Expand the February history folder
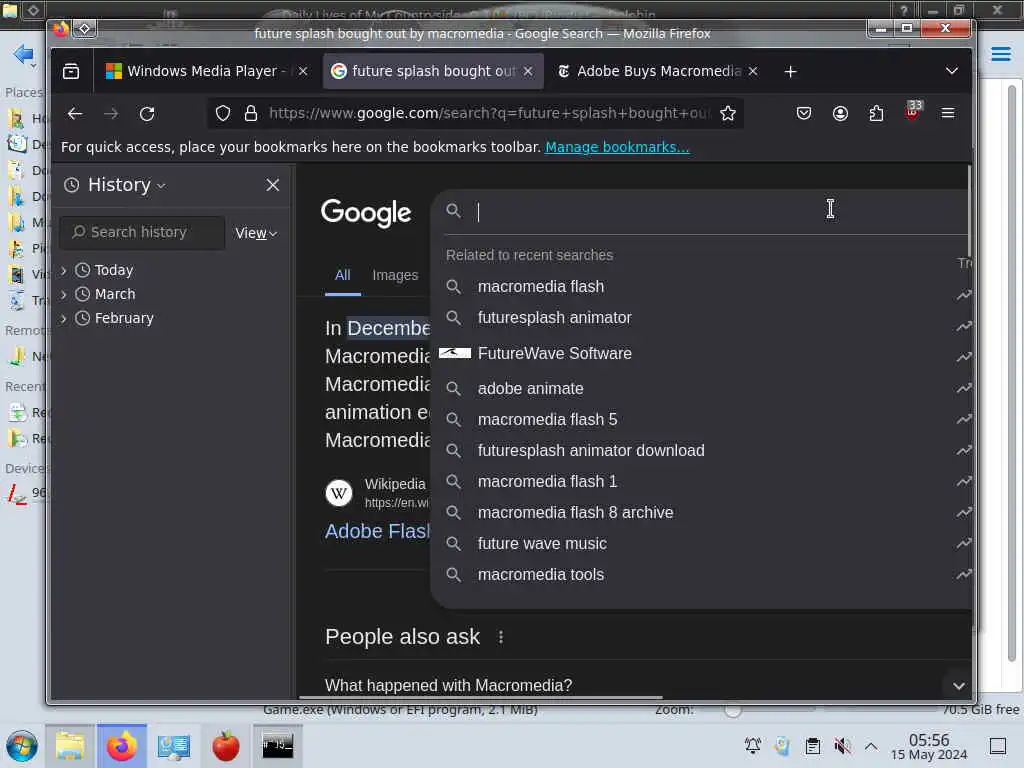 tap(63, 319)
